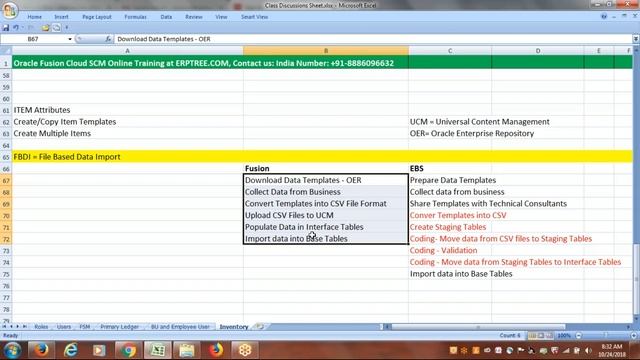This screenshot has width=640, height=360.
Task: Open the Home ribbon tab
Action: point(35,17)
